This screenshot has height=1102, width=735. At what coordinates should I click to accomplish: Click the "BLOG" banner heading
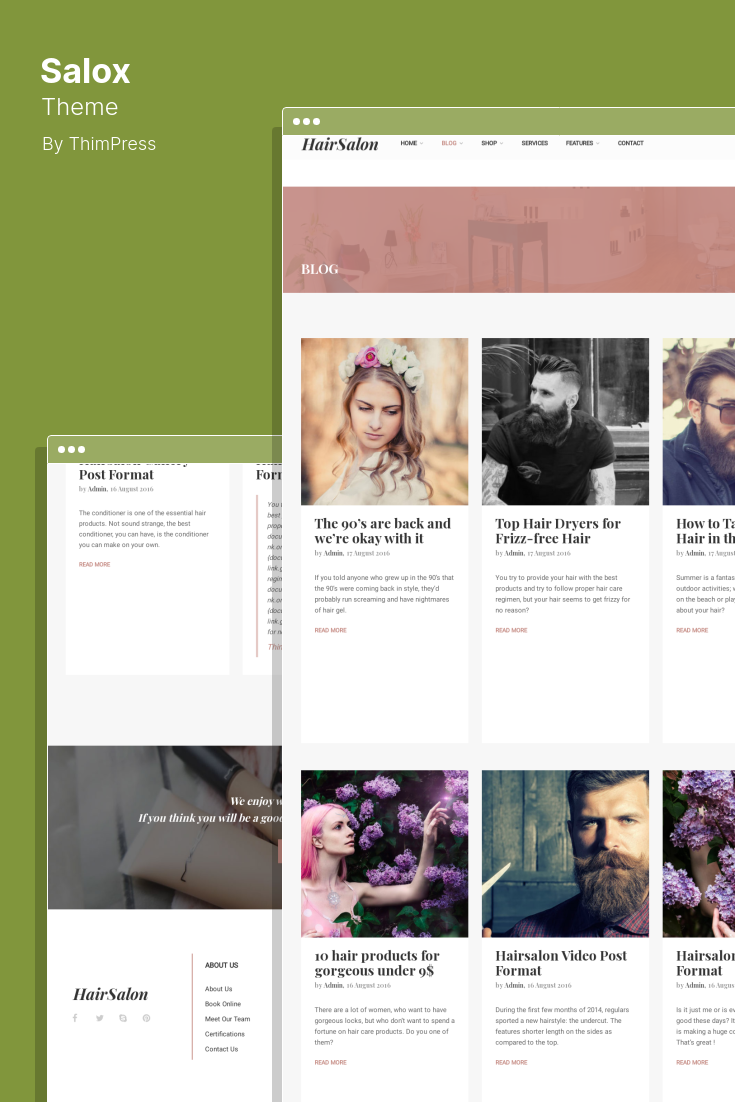pos(320,269)
